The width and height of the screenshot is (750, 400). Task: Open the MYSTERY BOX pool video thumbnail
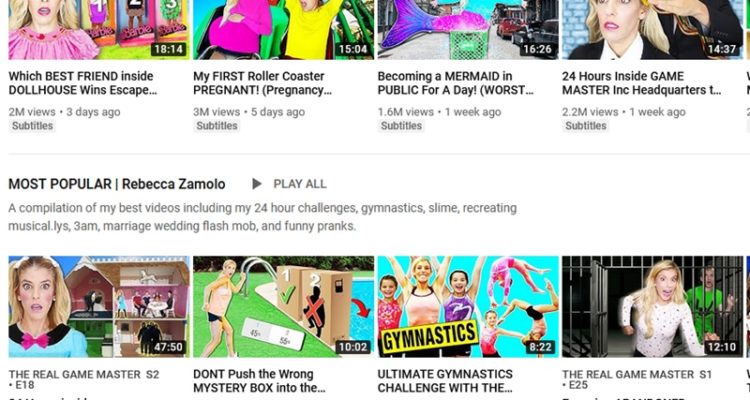pos(284,307)
